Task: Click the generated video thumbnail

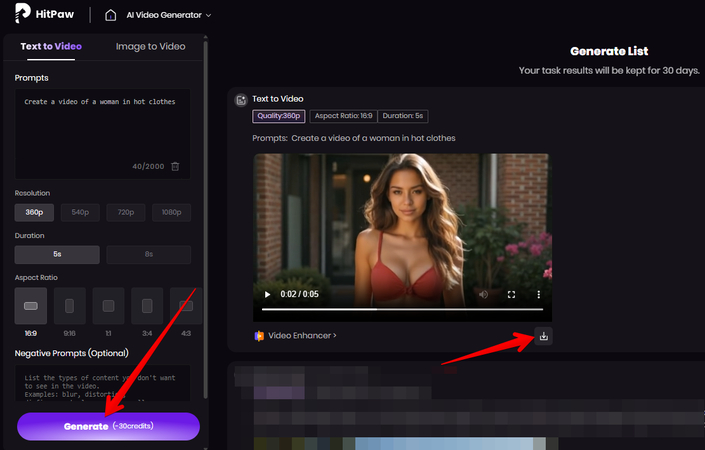Action: point(402,237)
